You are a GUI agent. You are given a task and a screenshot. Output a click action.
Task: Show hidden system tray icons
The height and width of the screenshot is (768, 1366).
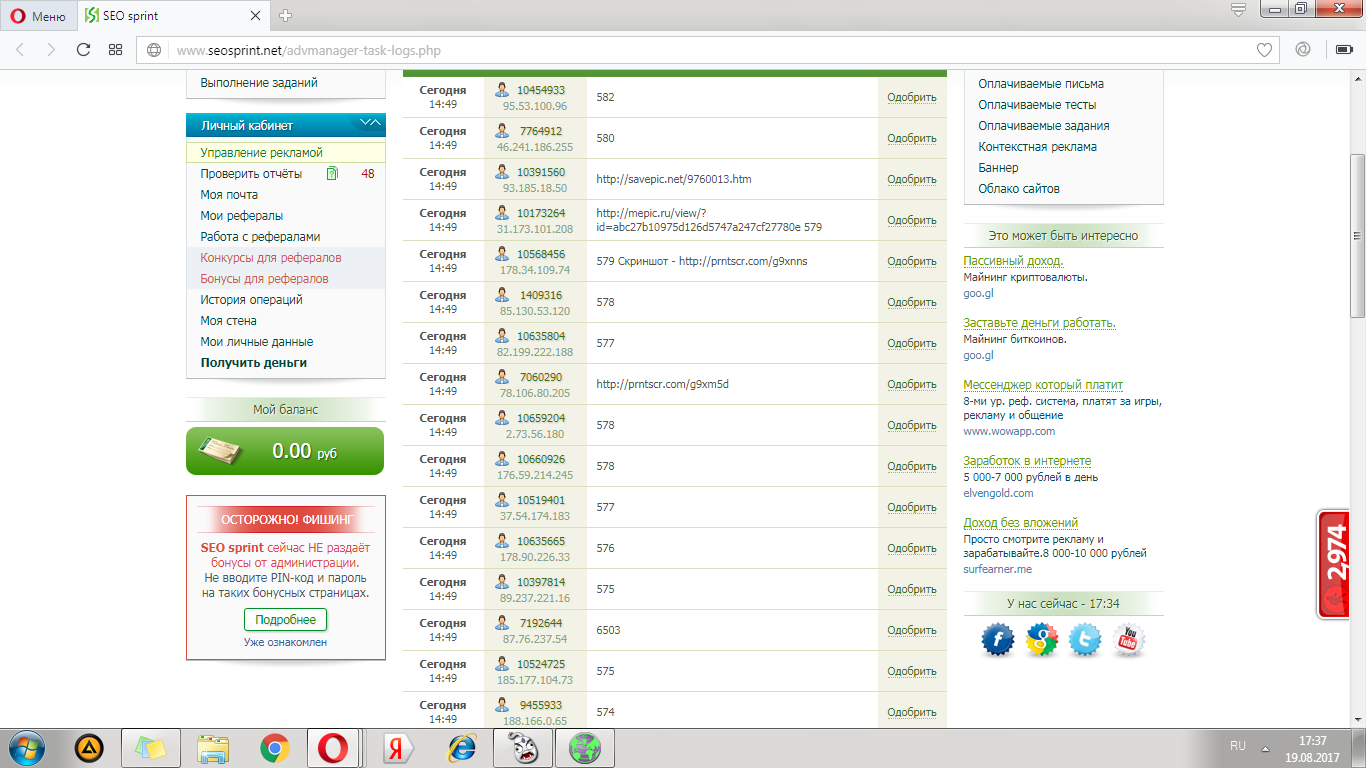pos(1264,748)
